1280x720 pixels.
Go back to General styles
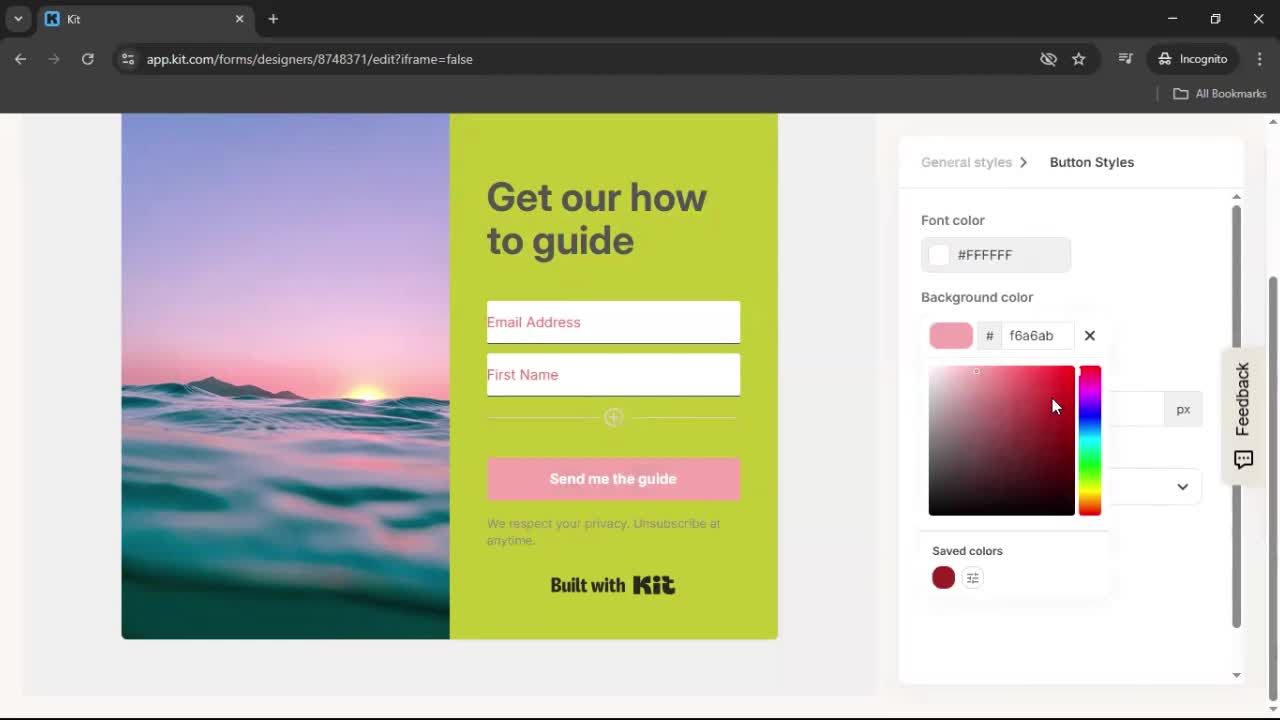tap(966, 162)
